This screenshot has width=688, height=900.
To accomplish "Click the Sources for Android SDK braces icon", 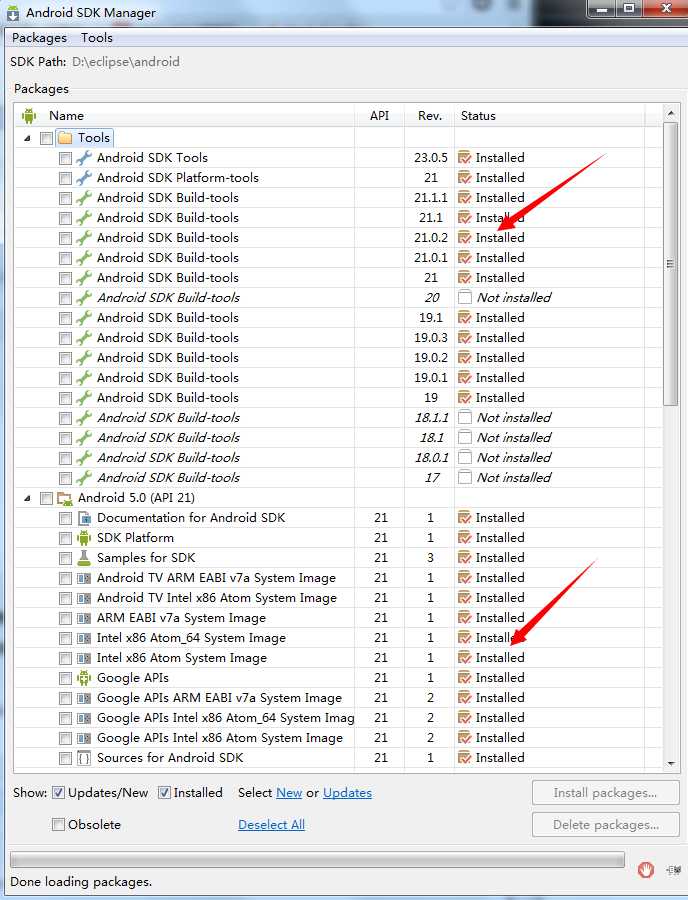I will pos(84,758).
